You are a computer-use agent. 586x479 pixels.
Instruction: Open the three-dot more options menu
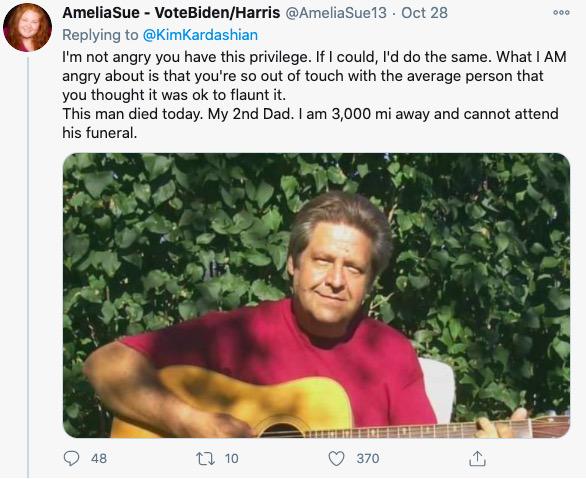click(561, 12)
